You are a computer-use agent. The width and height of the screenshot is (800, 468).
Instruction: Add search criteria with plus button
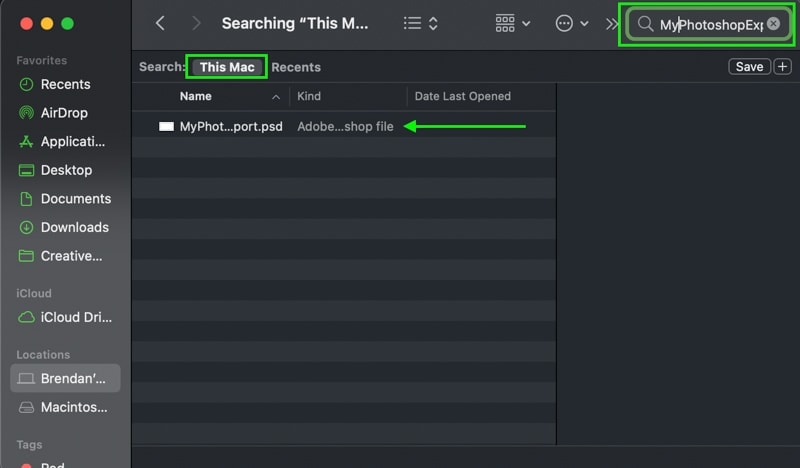coord(782,67)
